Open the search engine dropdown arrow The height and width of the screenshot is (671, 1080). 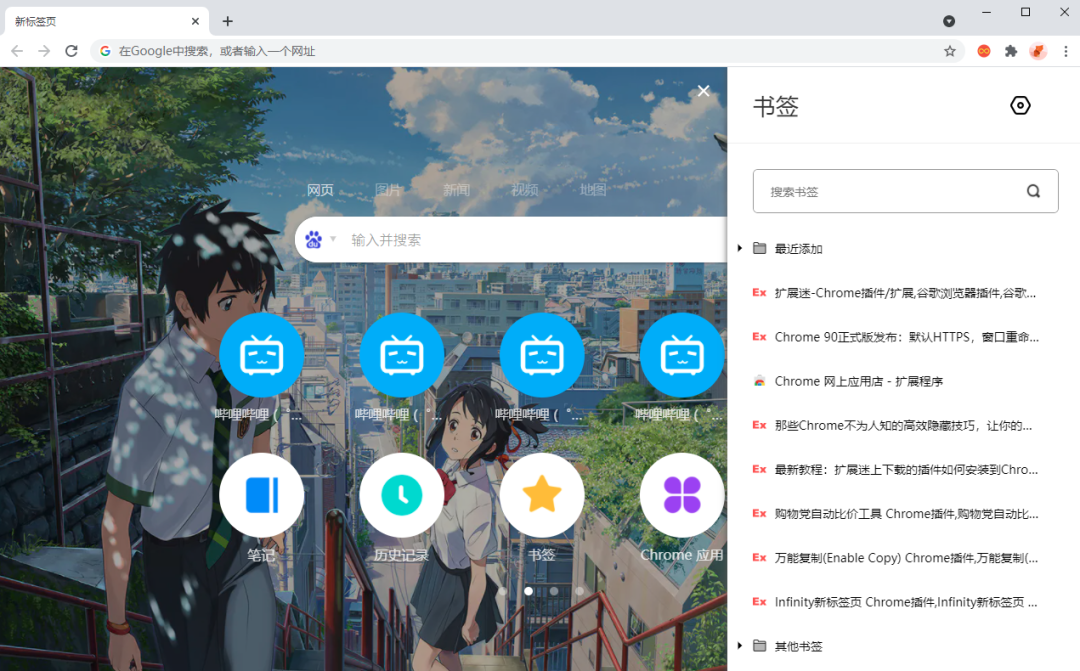[333, 239]
